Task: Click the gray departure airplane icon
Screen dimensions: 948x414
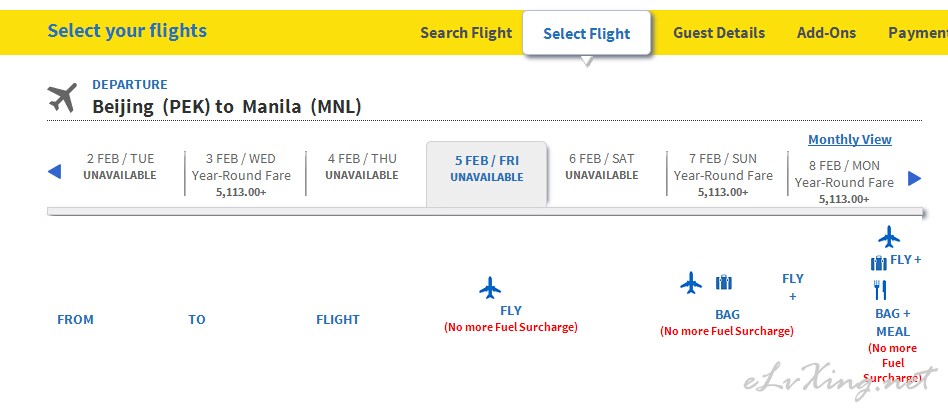Action: click(62, 97)
